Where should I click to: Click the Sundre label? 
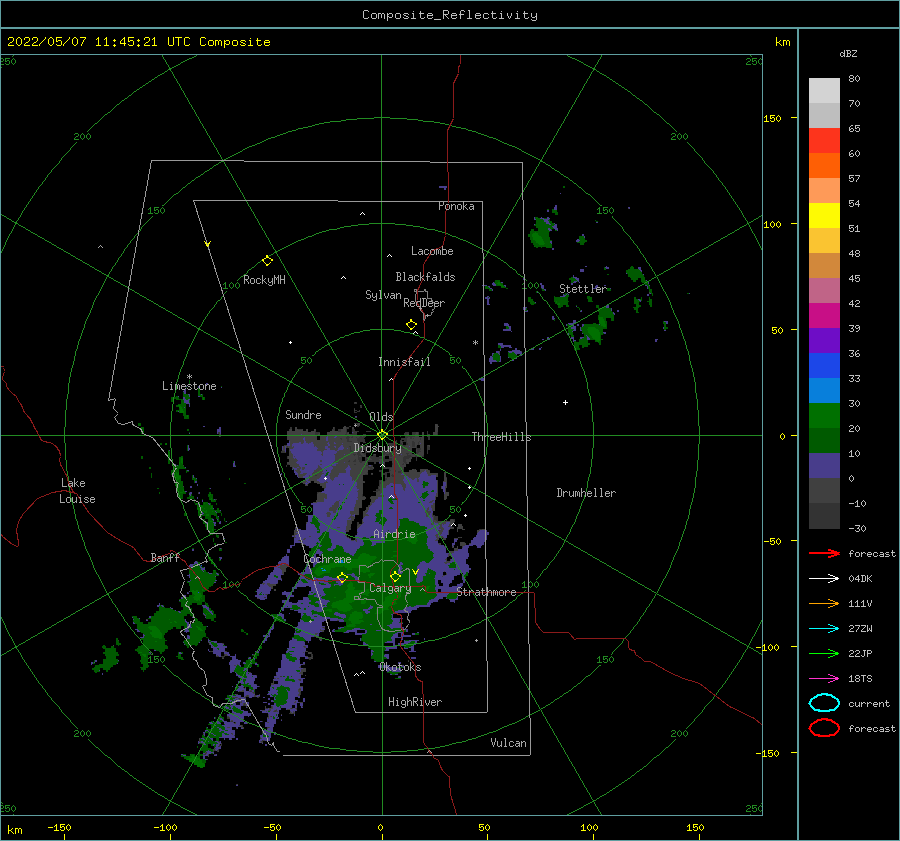[303, 415]
